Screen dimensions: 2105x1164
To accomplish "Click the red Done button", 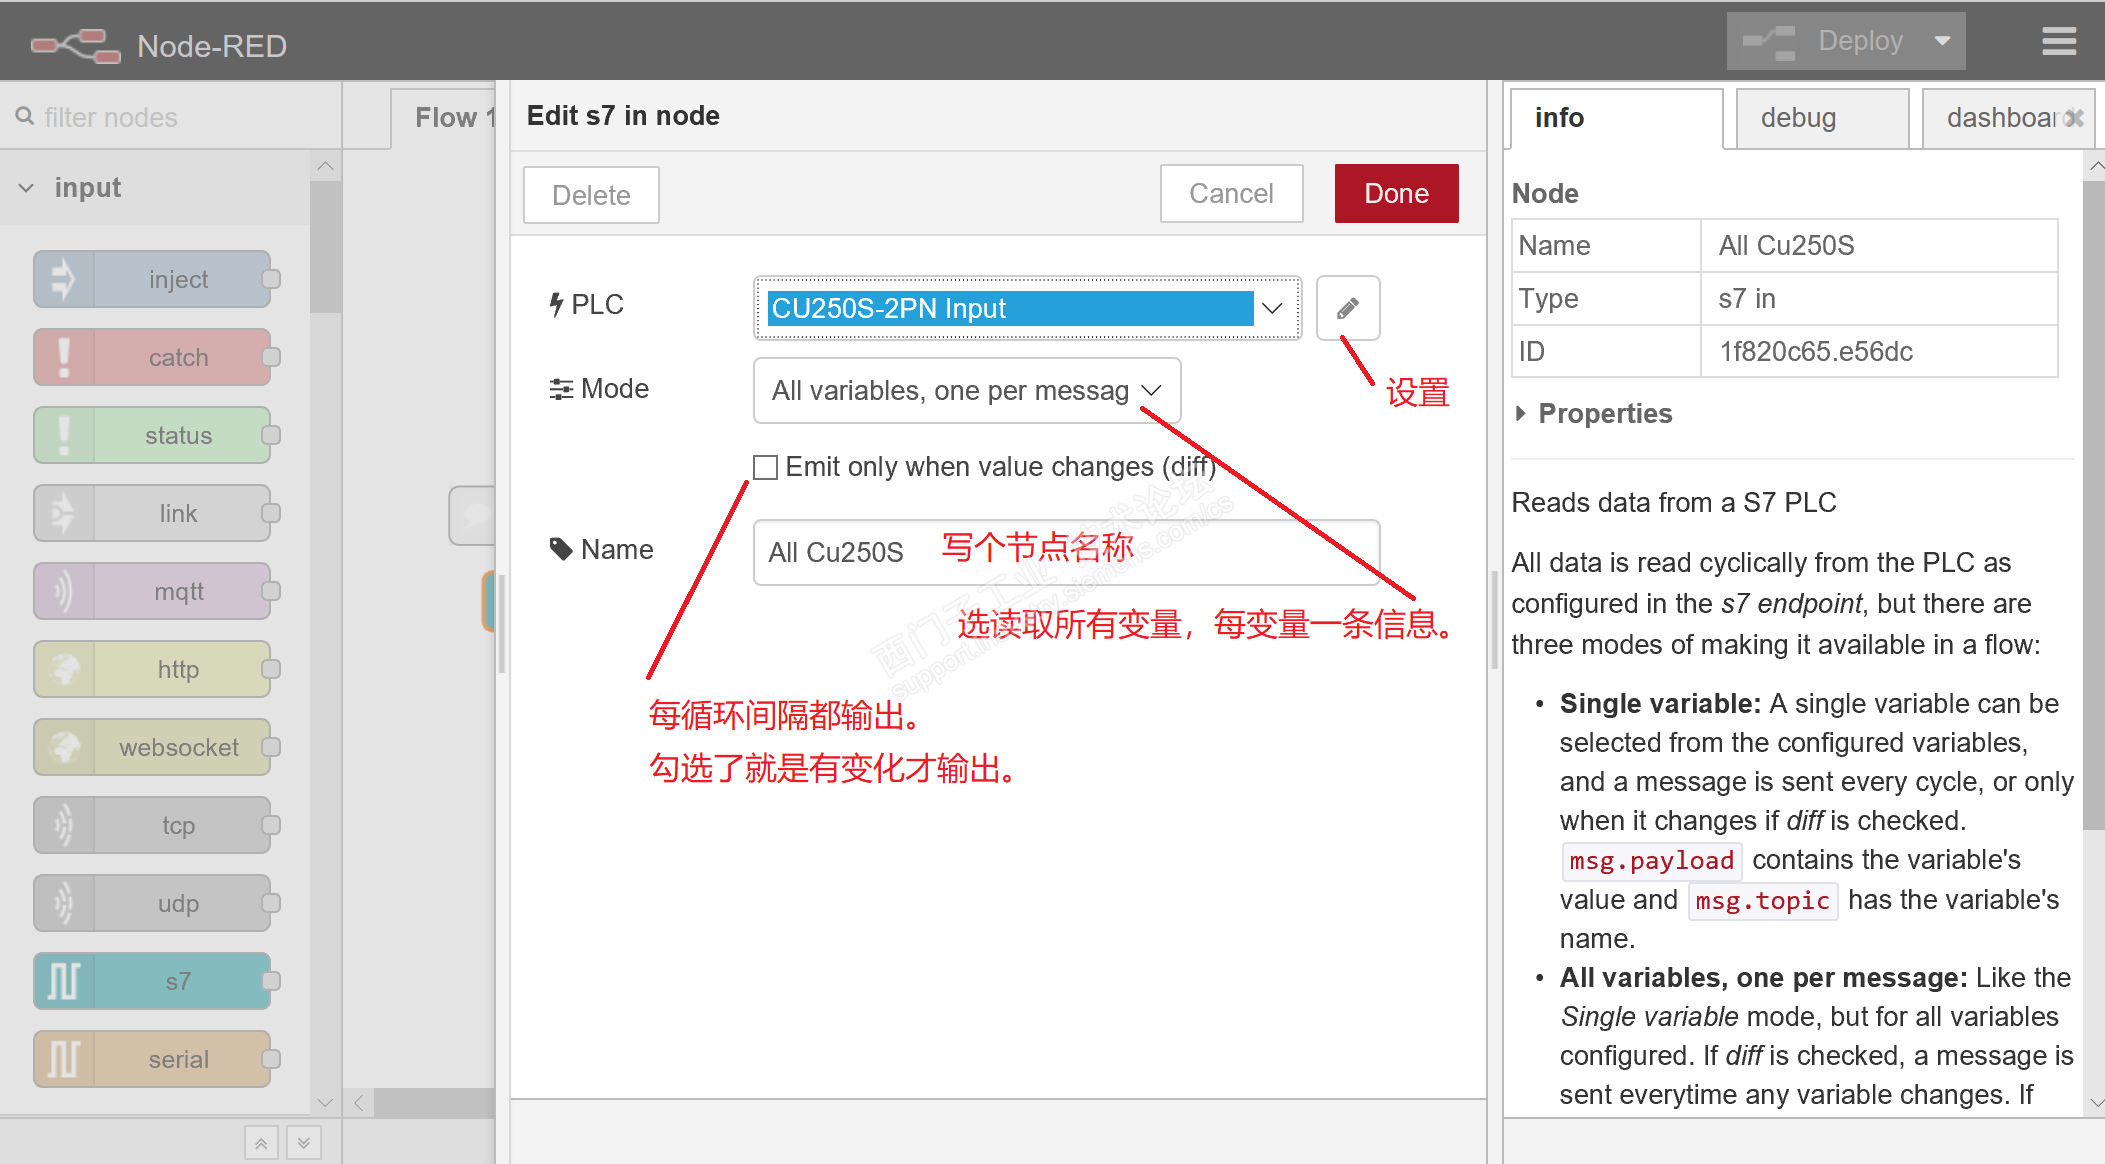I will point(1395,194).
